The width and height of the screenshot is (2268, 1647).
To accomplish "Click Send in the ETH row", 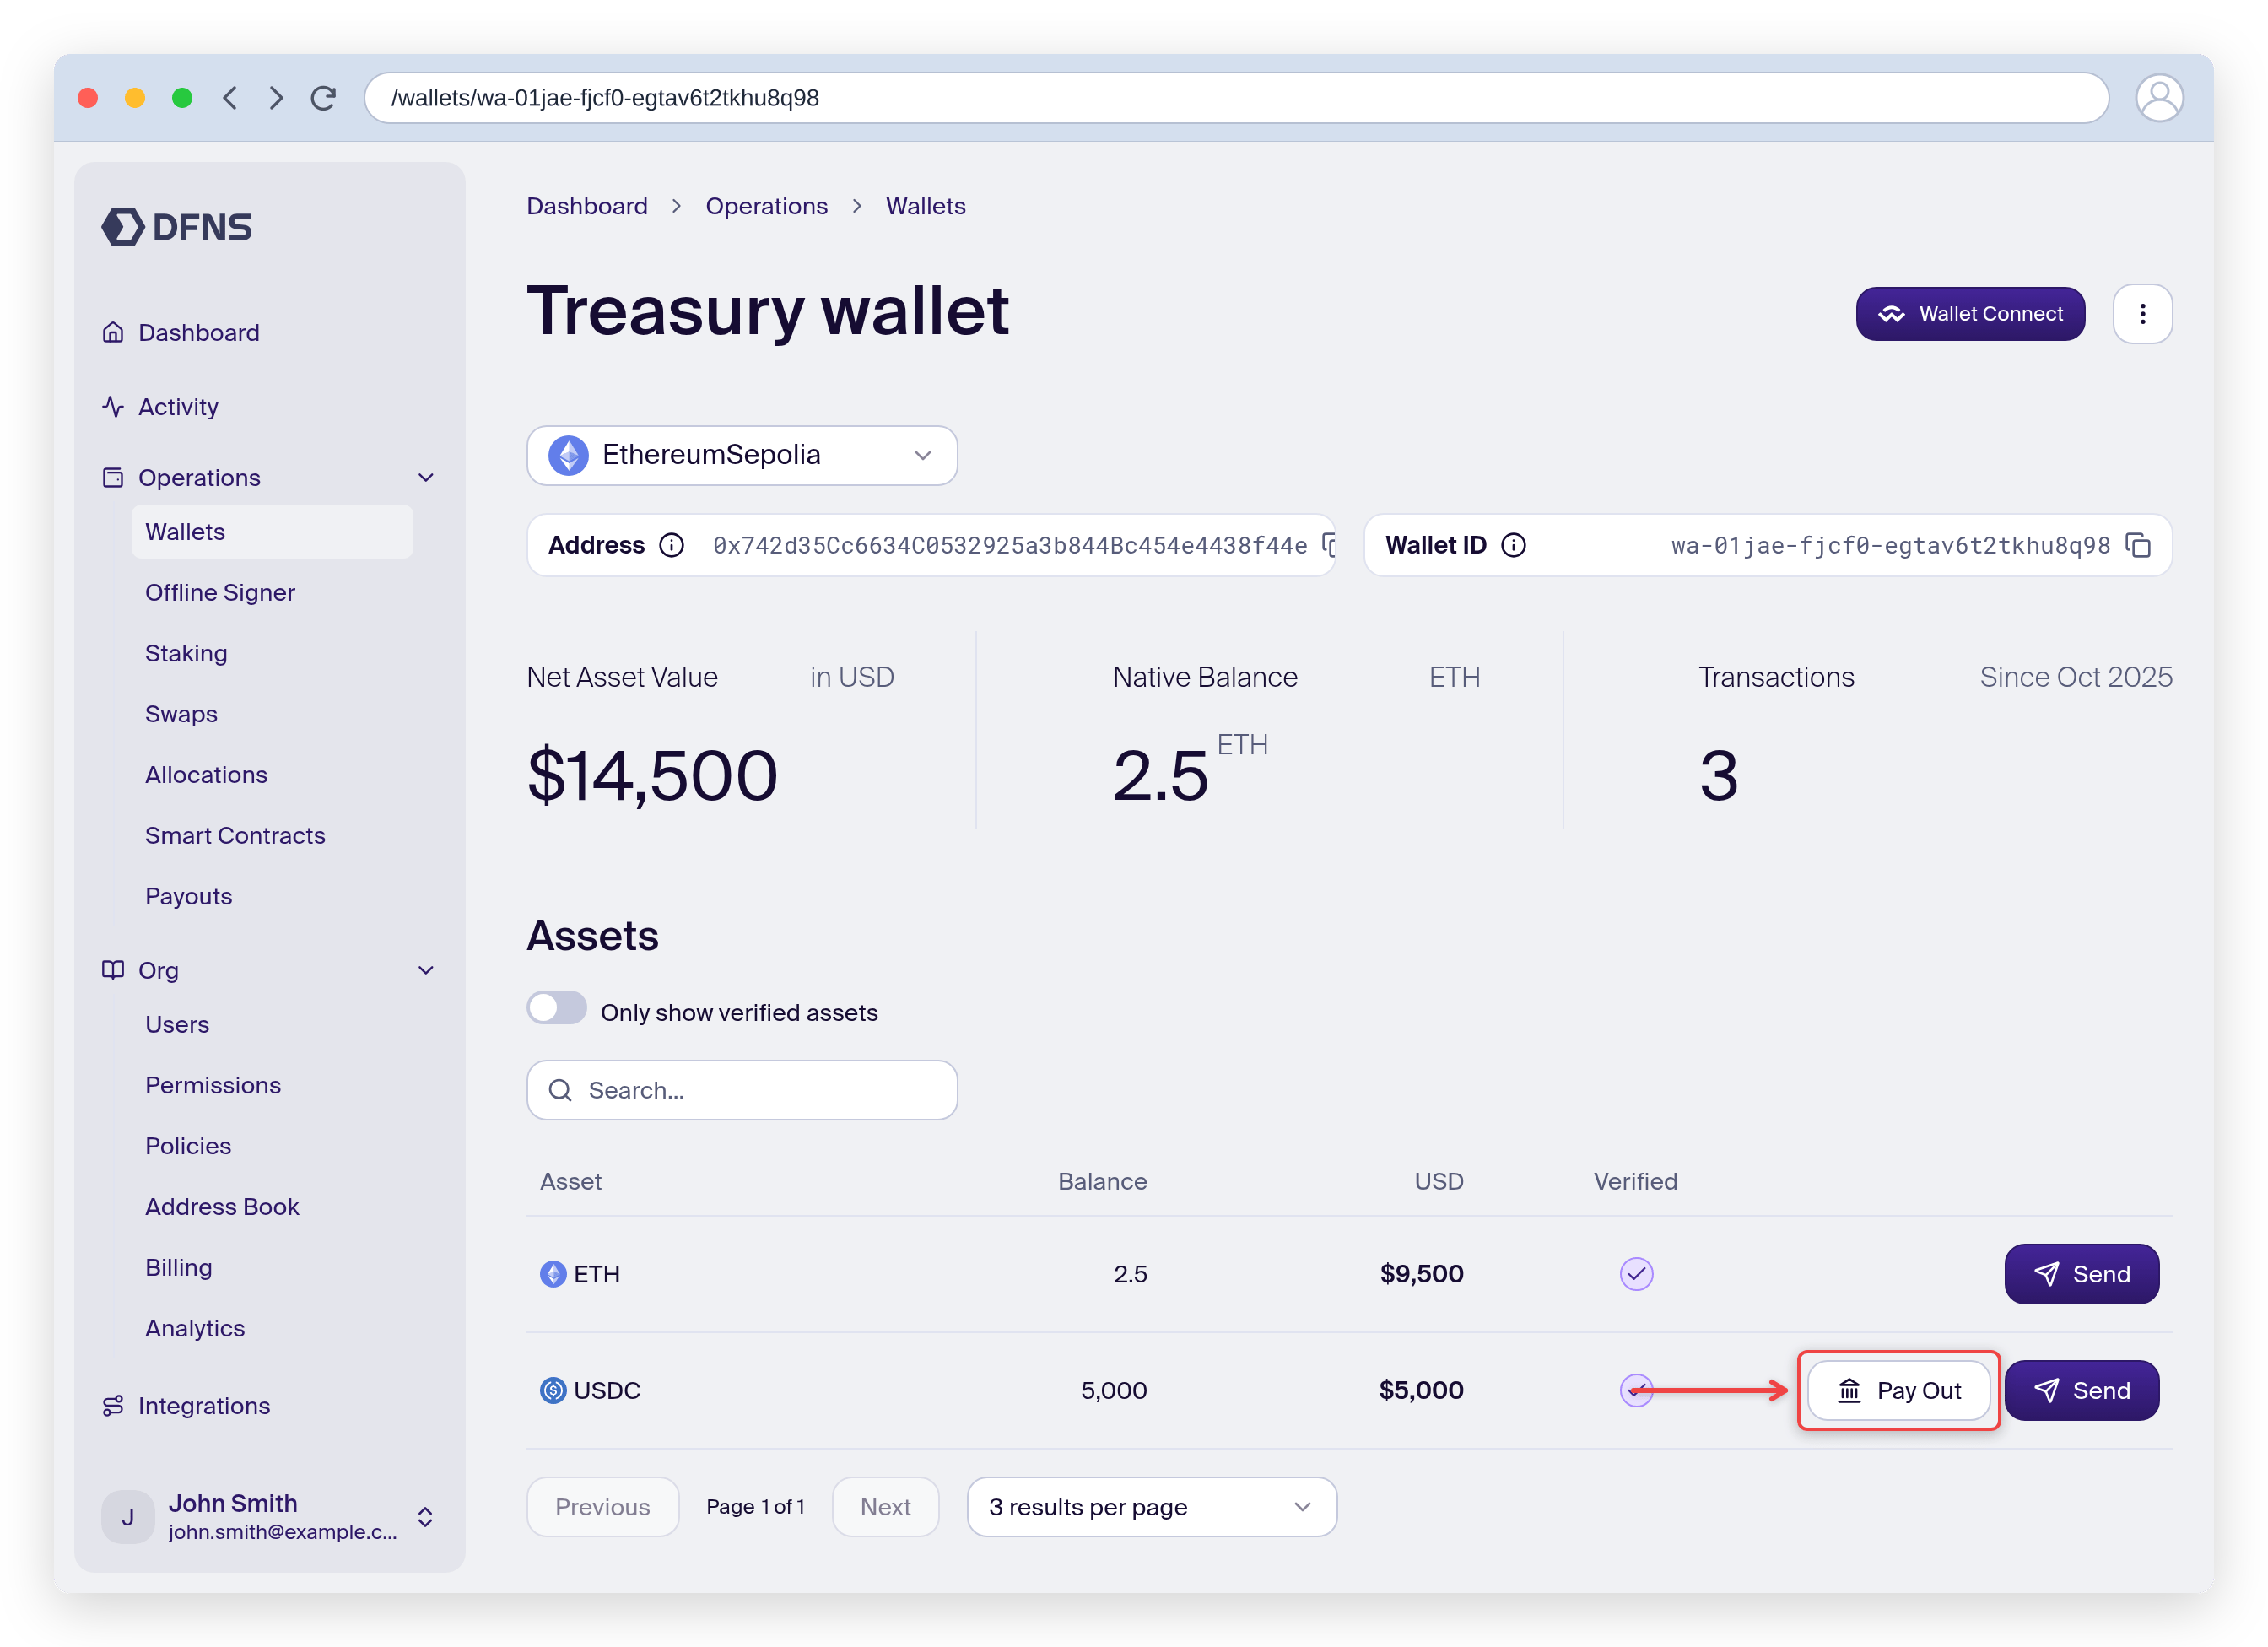I will coord(2081,1274).
